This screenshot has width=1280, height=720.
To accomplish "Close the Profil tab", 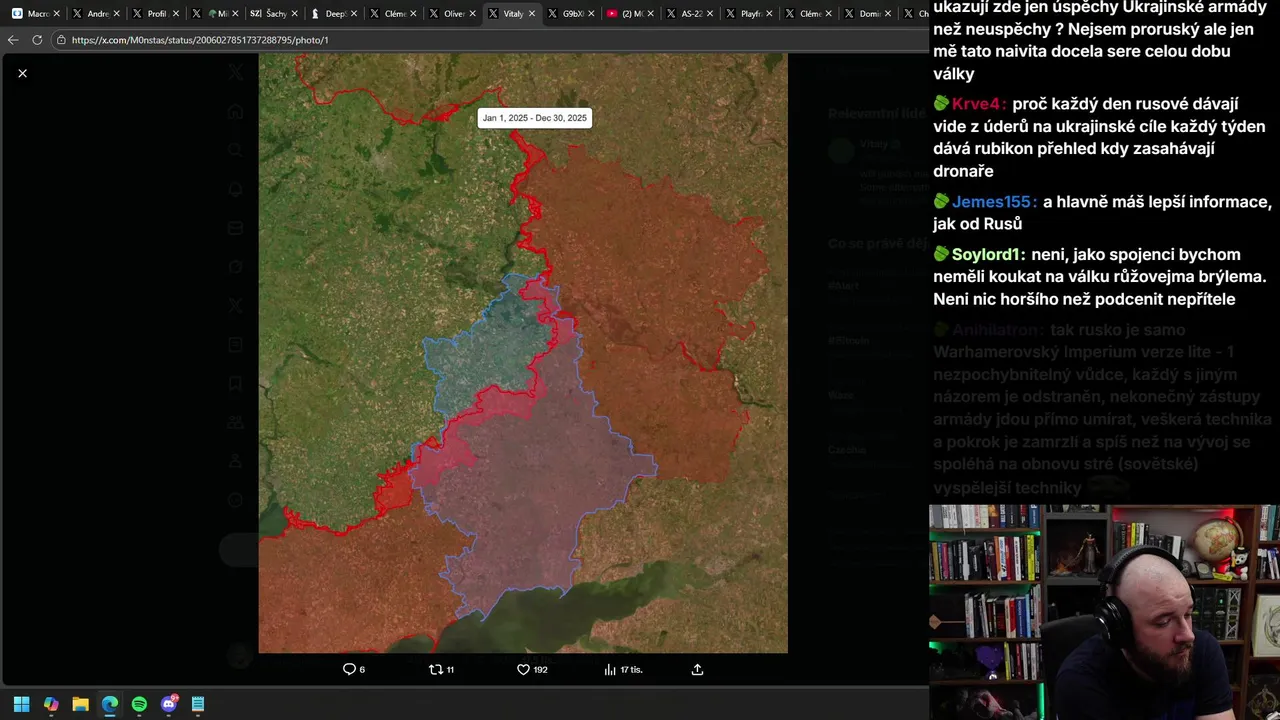I will click(x=176, y=14).
